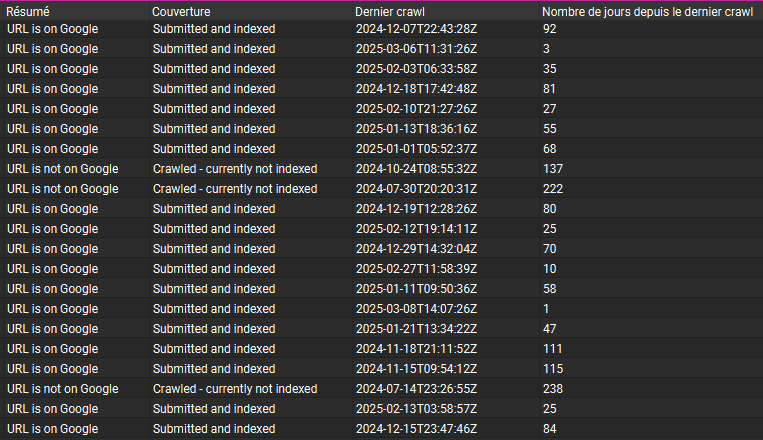Select crawl date 2024-12-19T12:28:26Z
Screen dimensions: 763x440
point(417,208)
